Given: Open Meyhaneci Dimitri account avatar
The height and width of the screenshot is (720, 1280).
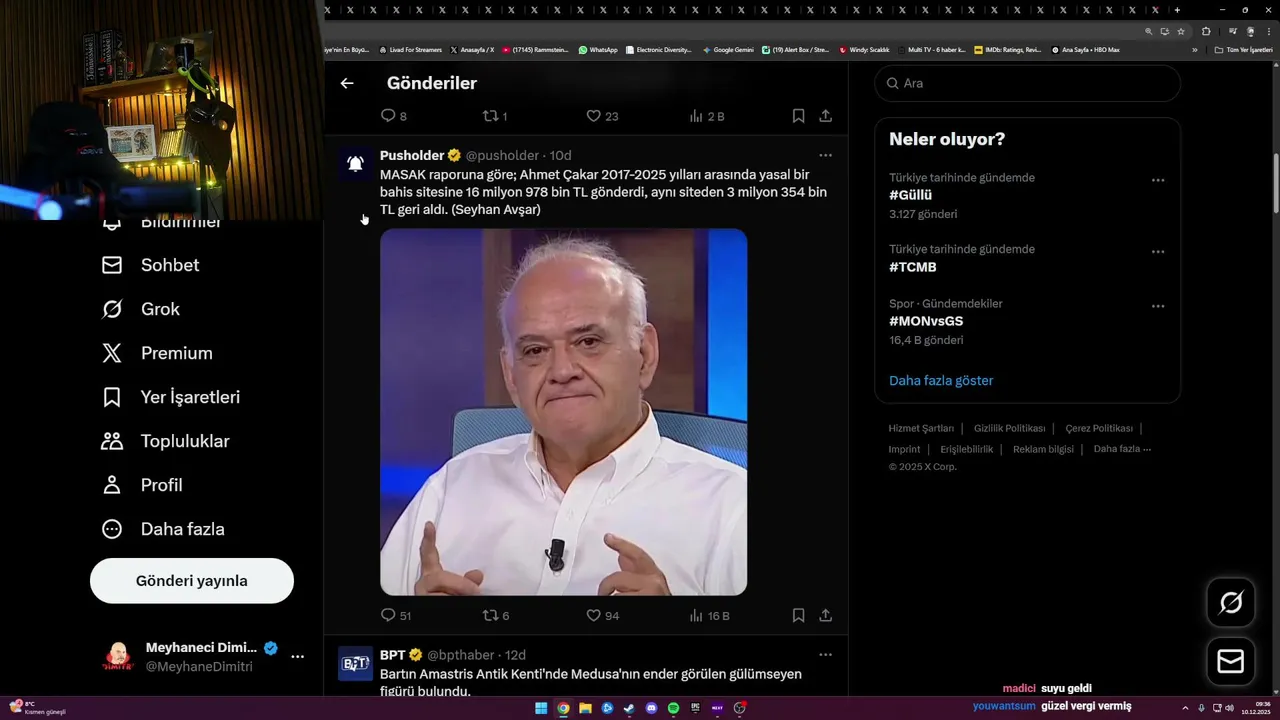Looking at the screenshot, I should click(x=118, y=657).
